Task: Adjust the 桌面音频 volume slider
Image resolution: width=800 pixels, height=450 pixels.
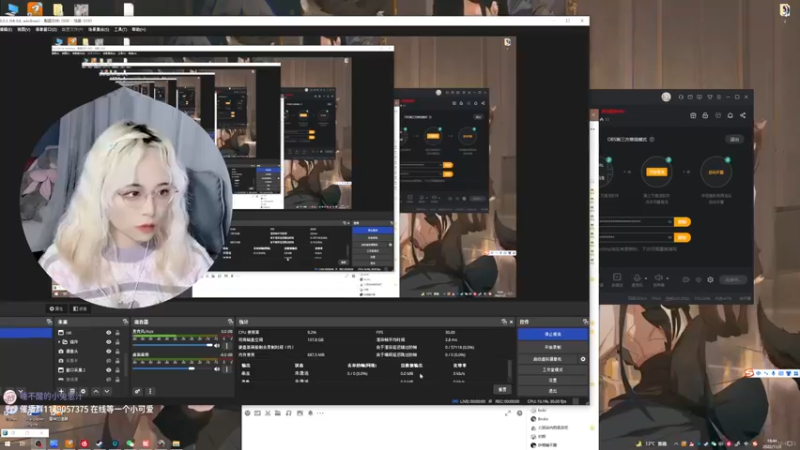Action: click(172, 368)
